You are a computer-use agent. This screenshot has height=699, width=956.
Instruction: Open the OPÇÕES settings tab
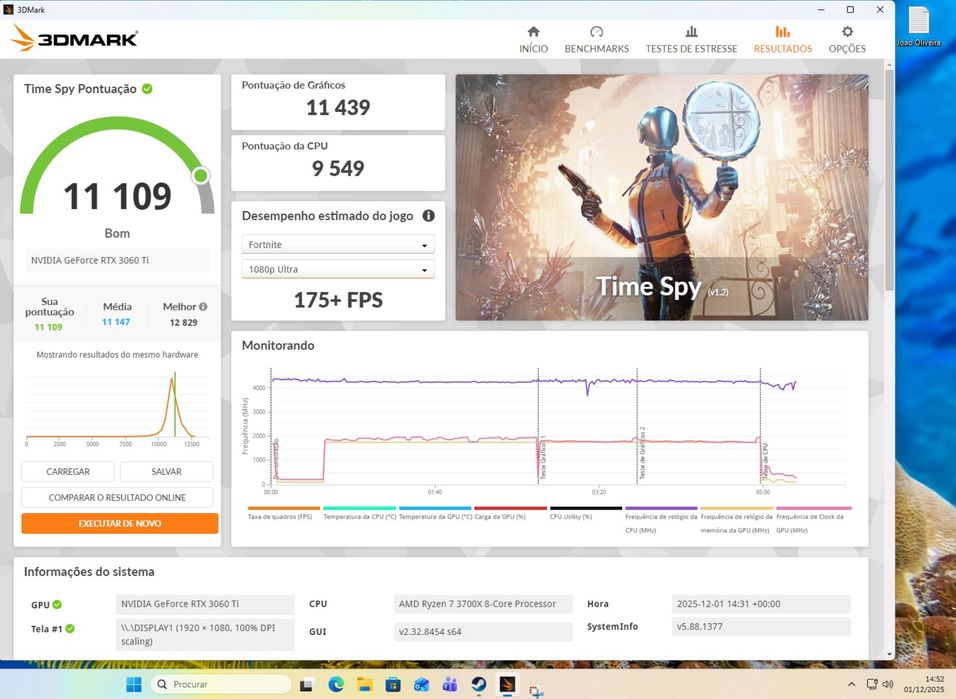[847, 40]
